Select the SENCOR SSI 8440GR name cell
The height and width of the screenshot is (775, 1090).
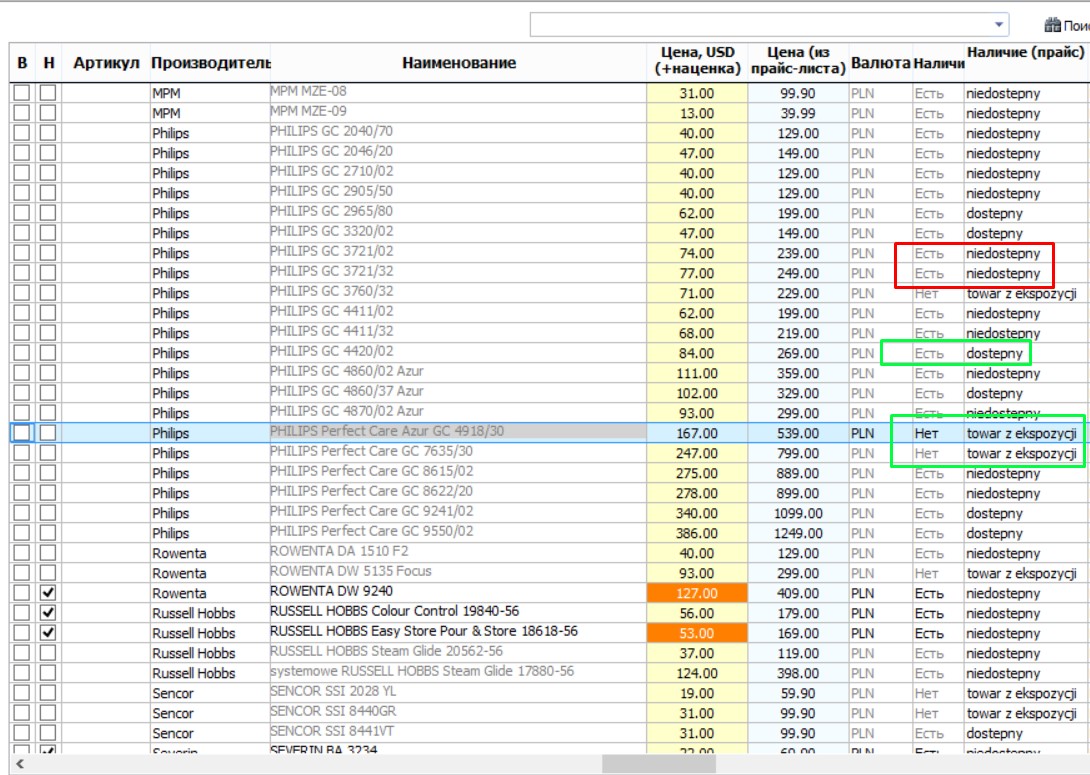tap(458, 712)
